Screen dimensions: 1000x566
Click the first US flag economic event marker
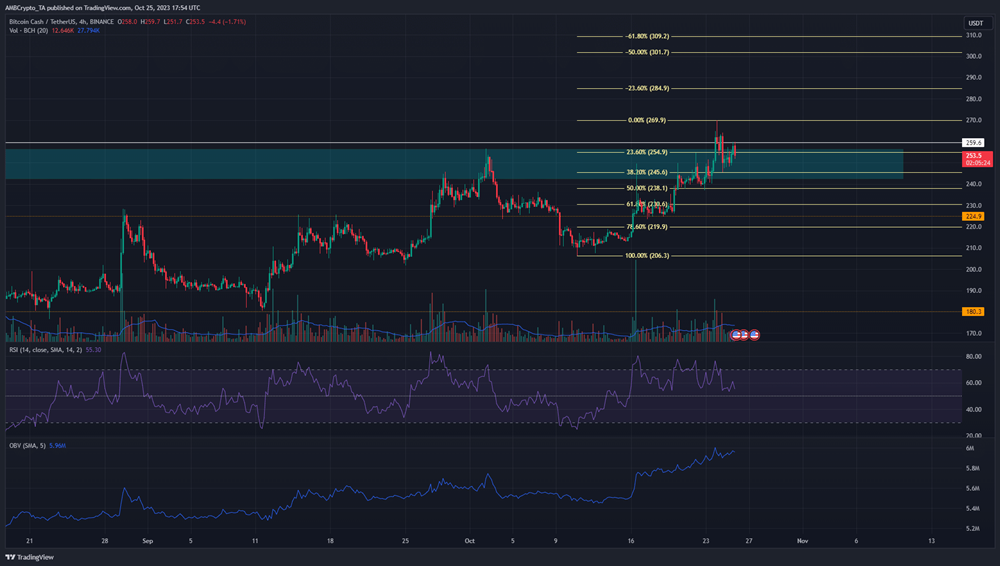click(735, 334)
